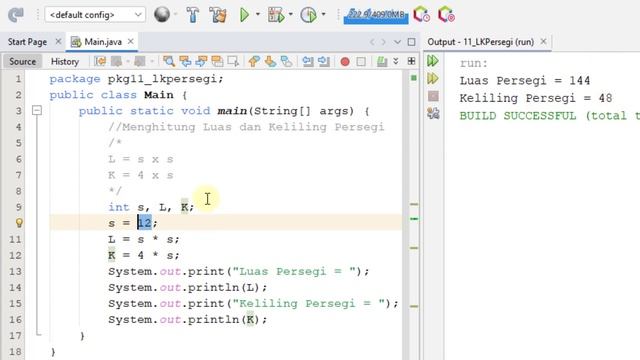Click the Profile Project icon
The width and height of the screenshot is (640, 360).
pyautogui.click(x=308, y=15)
